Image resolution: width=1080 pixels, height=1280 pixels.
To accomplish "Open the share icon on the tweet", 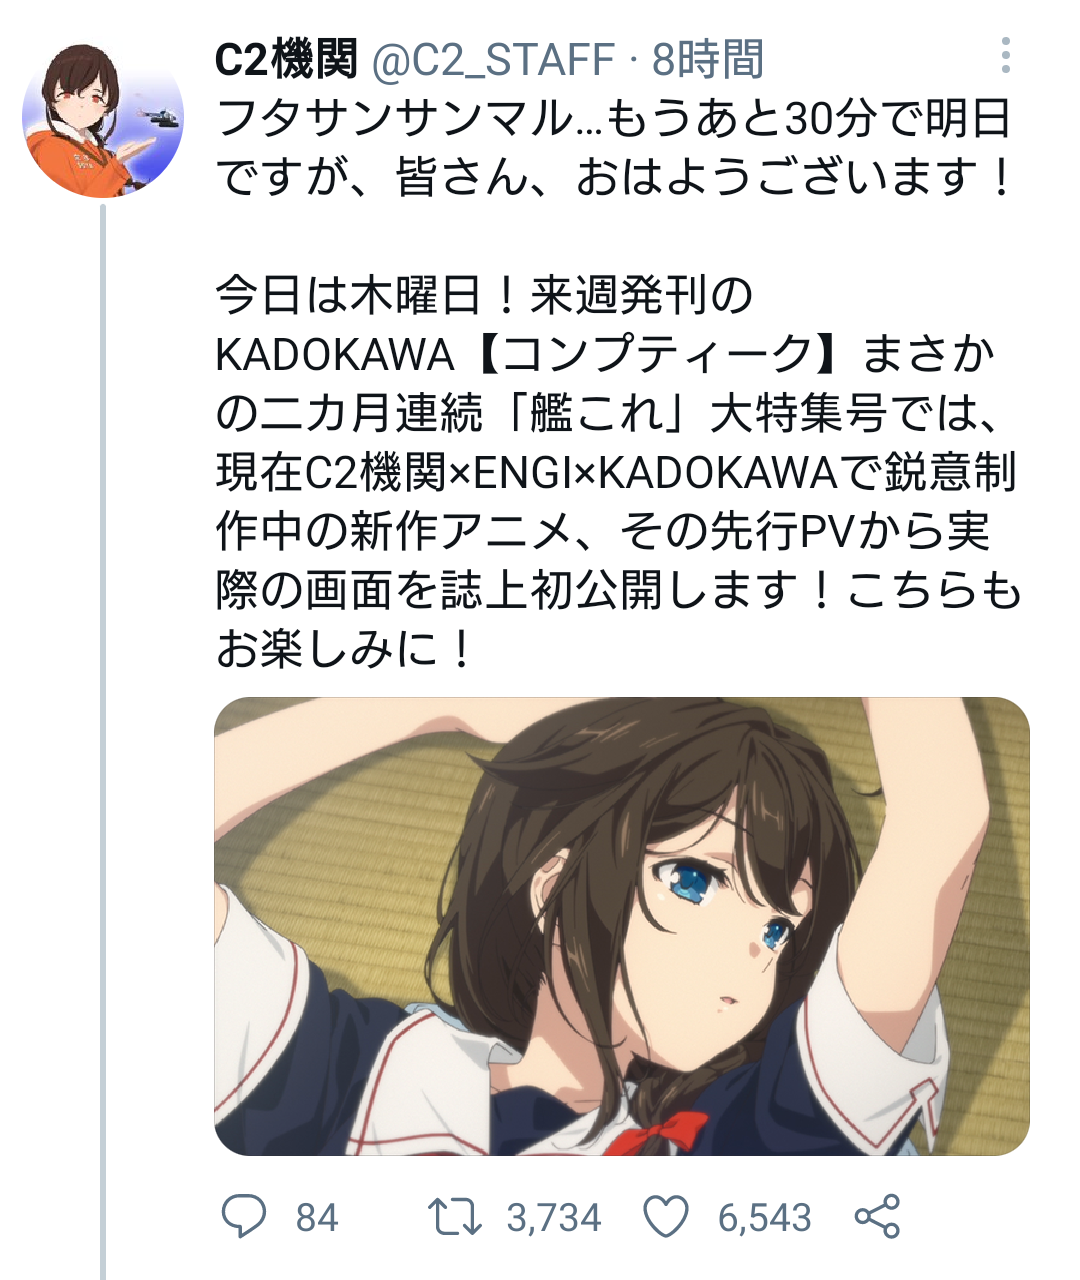I will (x=878, y=1217).
